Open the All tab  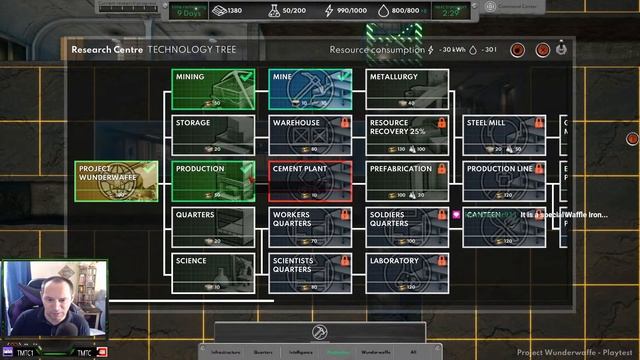[413, 352]
